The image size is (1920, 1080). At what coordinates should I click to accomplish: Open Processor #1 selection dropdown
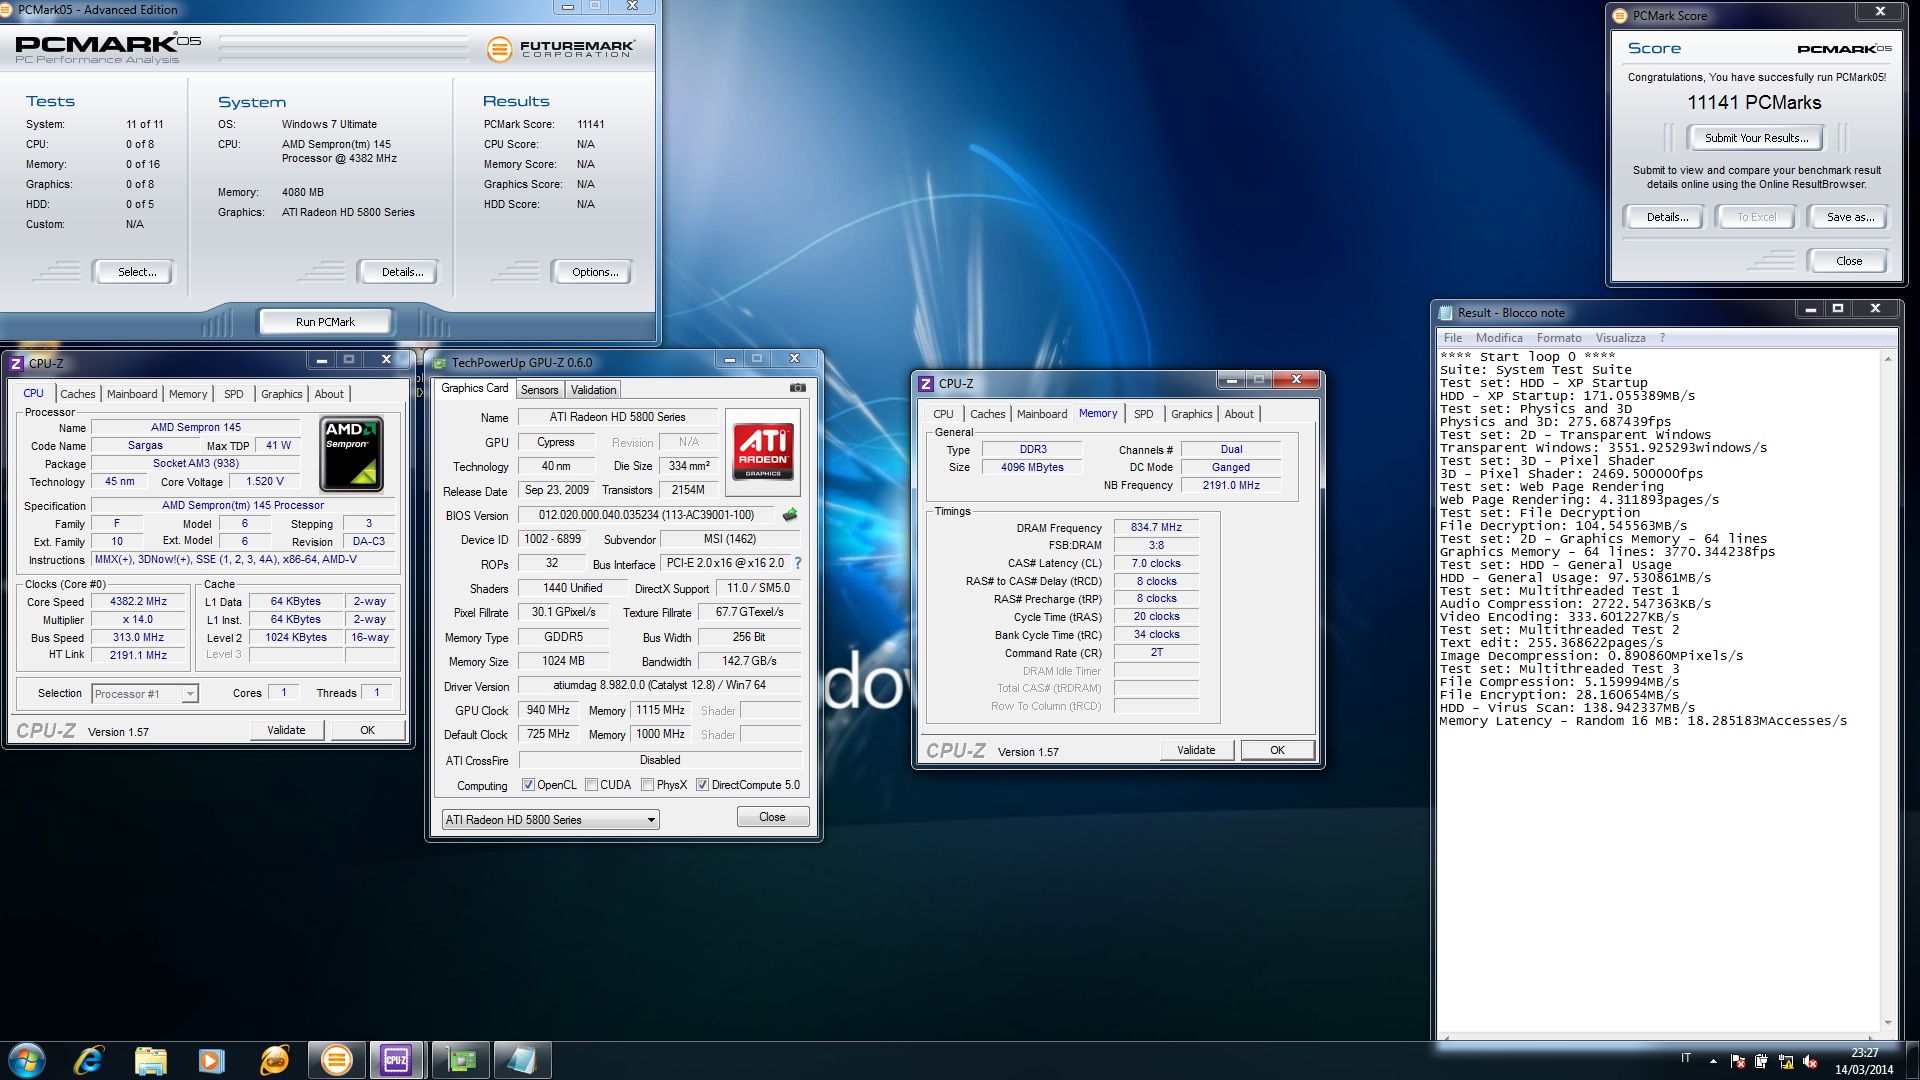coord(145,694)
